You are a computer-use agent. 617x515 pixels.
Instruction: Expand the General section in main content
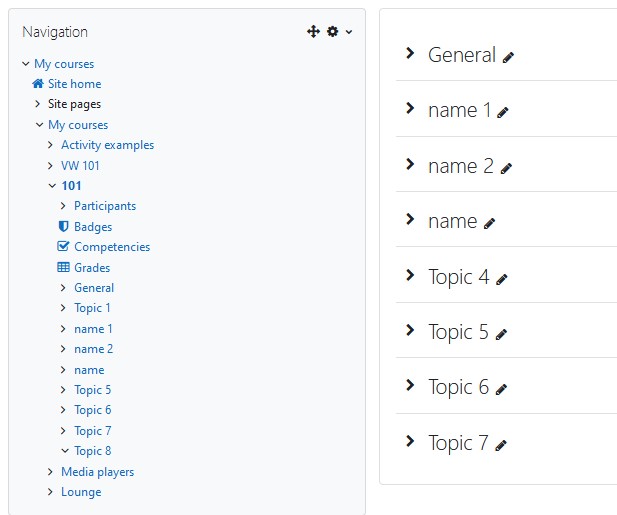410,53
